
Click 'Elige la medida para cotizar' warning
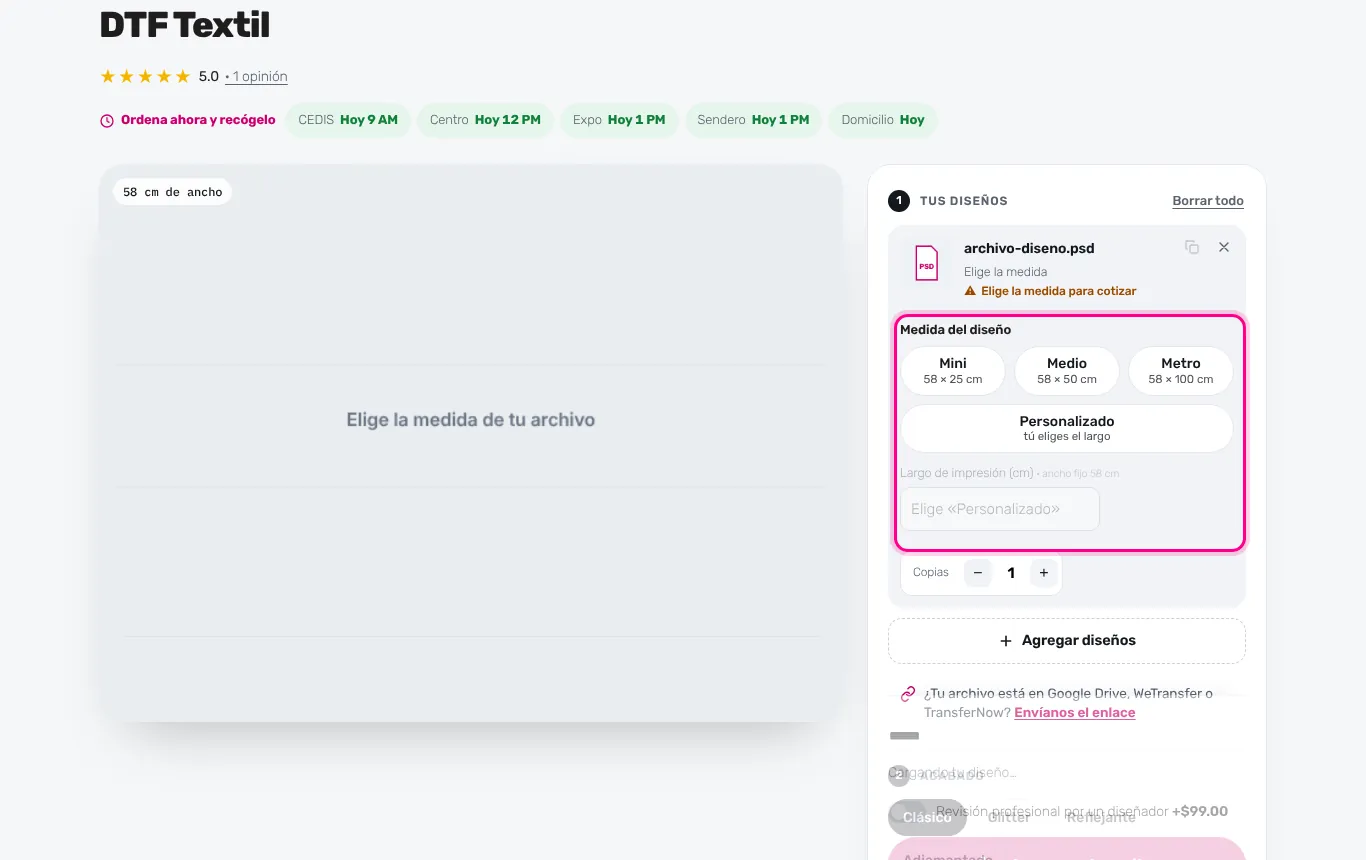(x=1050, y=291)
